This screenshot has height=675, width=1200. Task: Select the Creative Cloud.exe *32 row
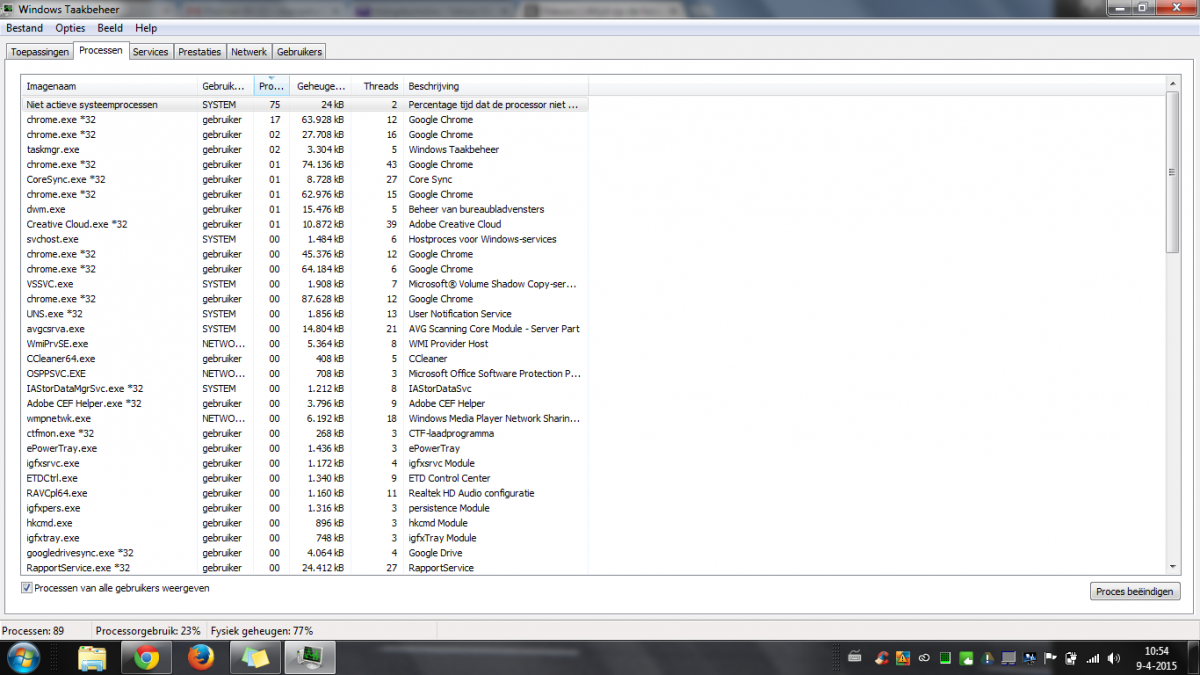tap(304, 224)
